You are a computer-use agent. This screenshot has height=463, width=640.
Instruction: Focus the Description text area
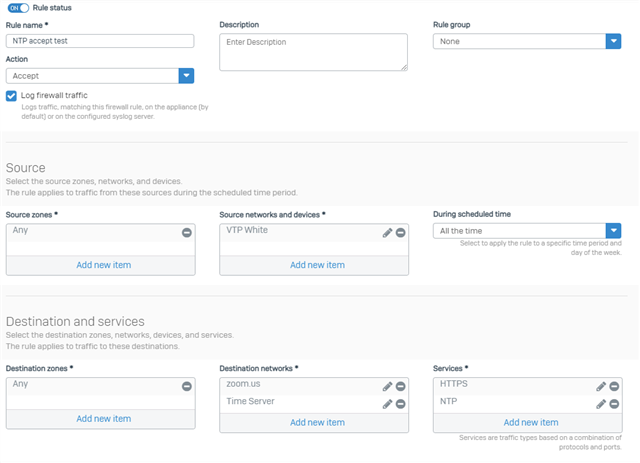[x=313, y=52]
